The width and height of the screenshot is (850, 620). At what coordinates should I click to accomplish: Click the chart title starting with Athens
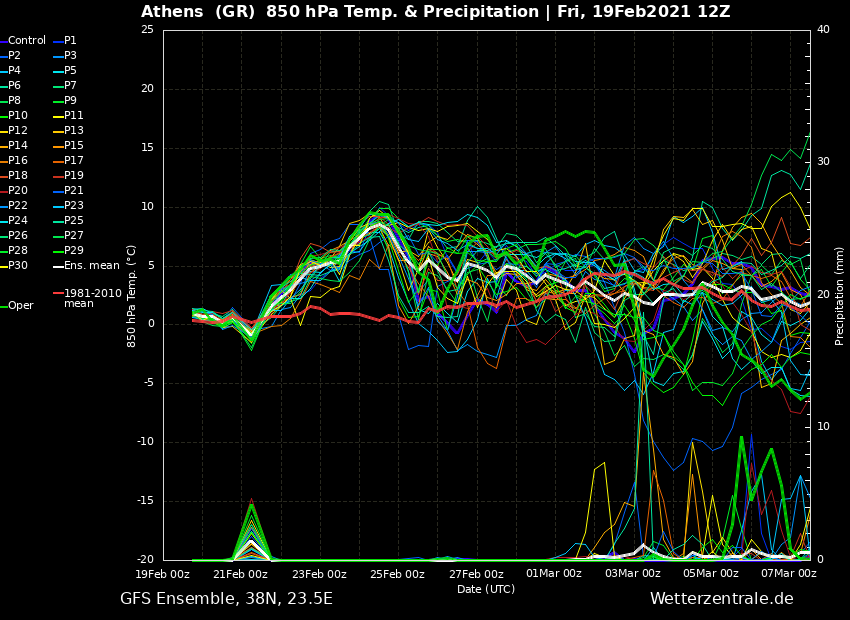[x=435, y=12]
